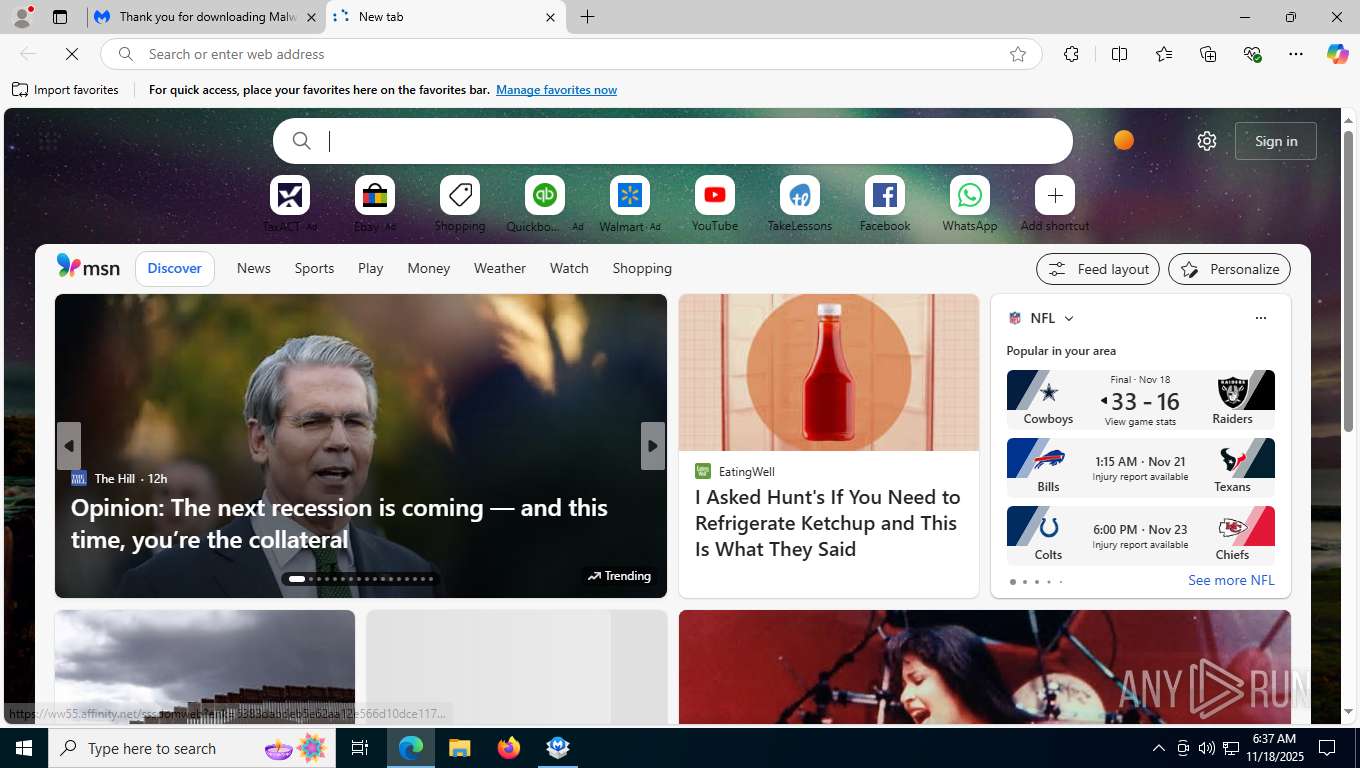
Task: Open a new browser tab
Action: [587, 17]
